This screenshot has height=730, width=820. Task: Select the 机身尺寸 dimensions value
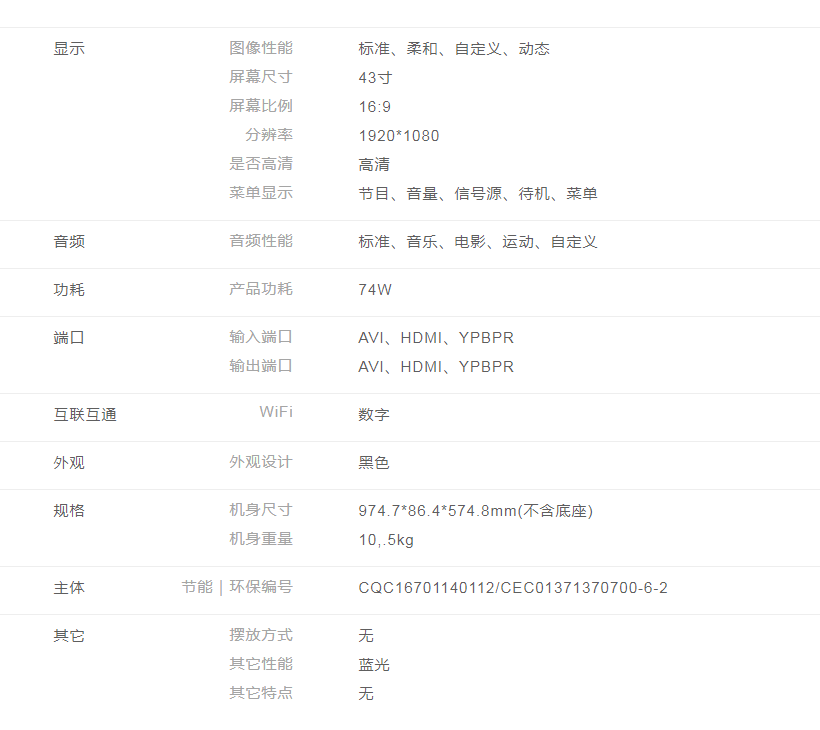tap(475, 511)
